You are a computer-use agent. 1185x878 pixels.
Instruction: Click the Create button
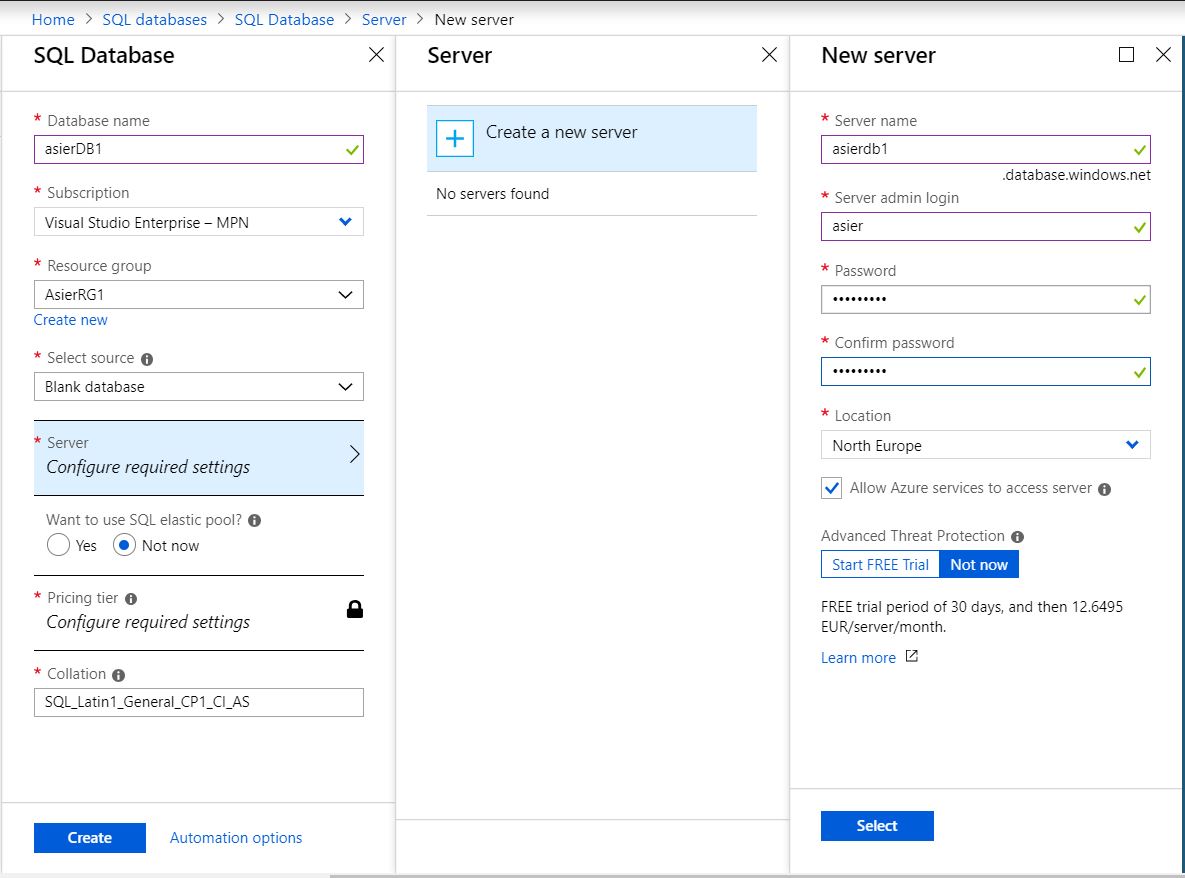coord(89,837)
